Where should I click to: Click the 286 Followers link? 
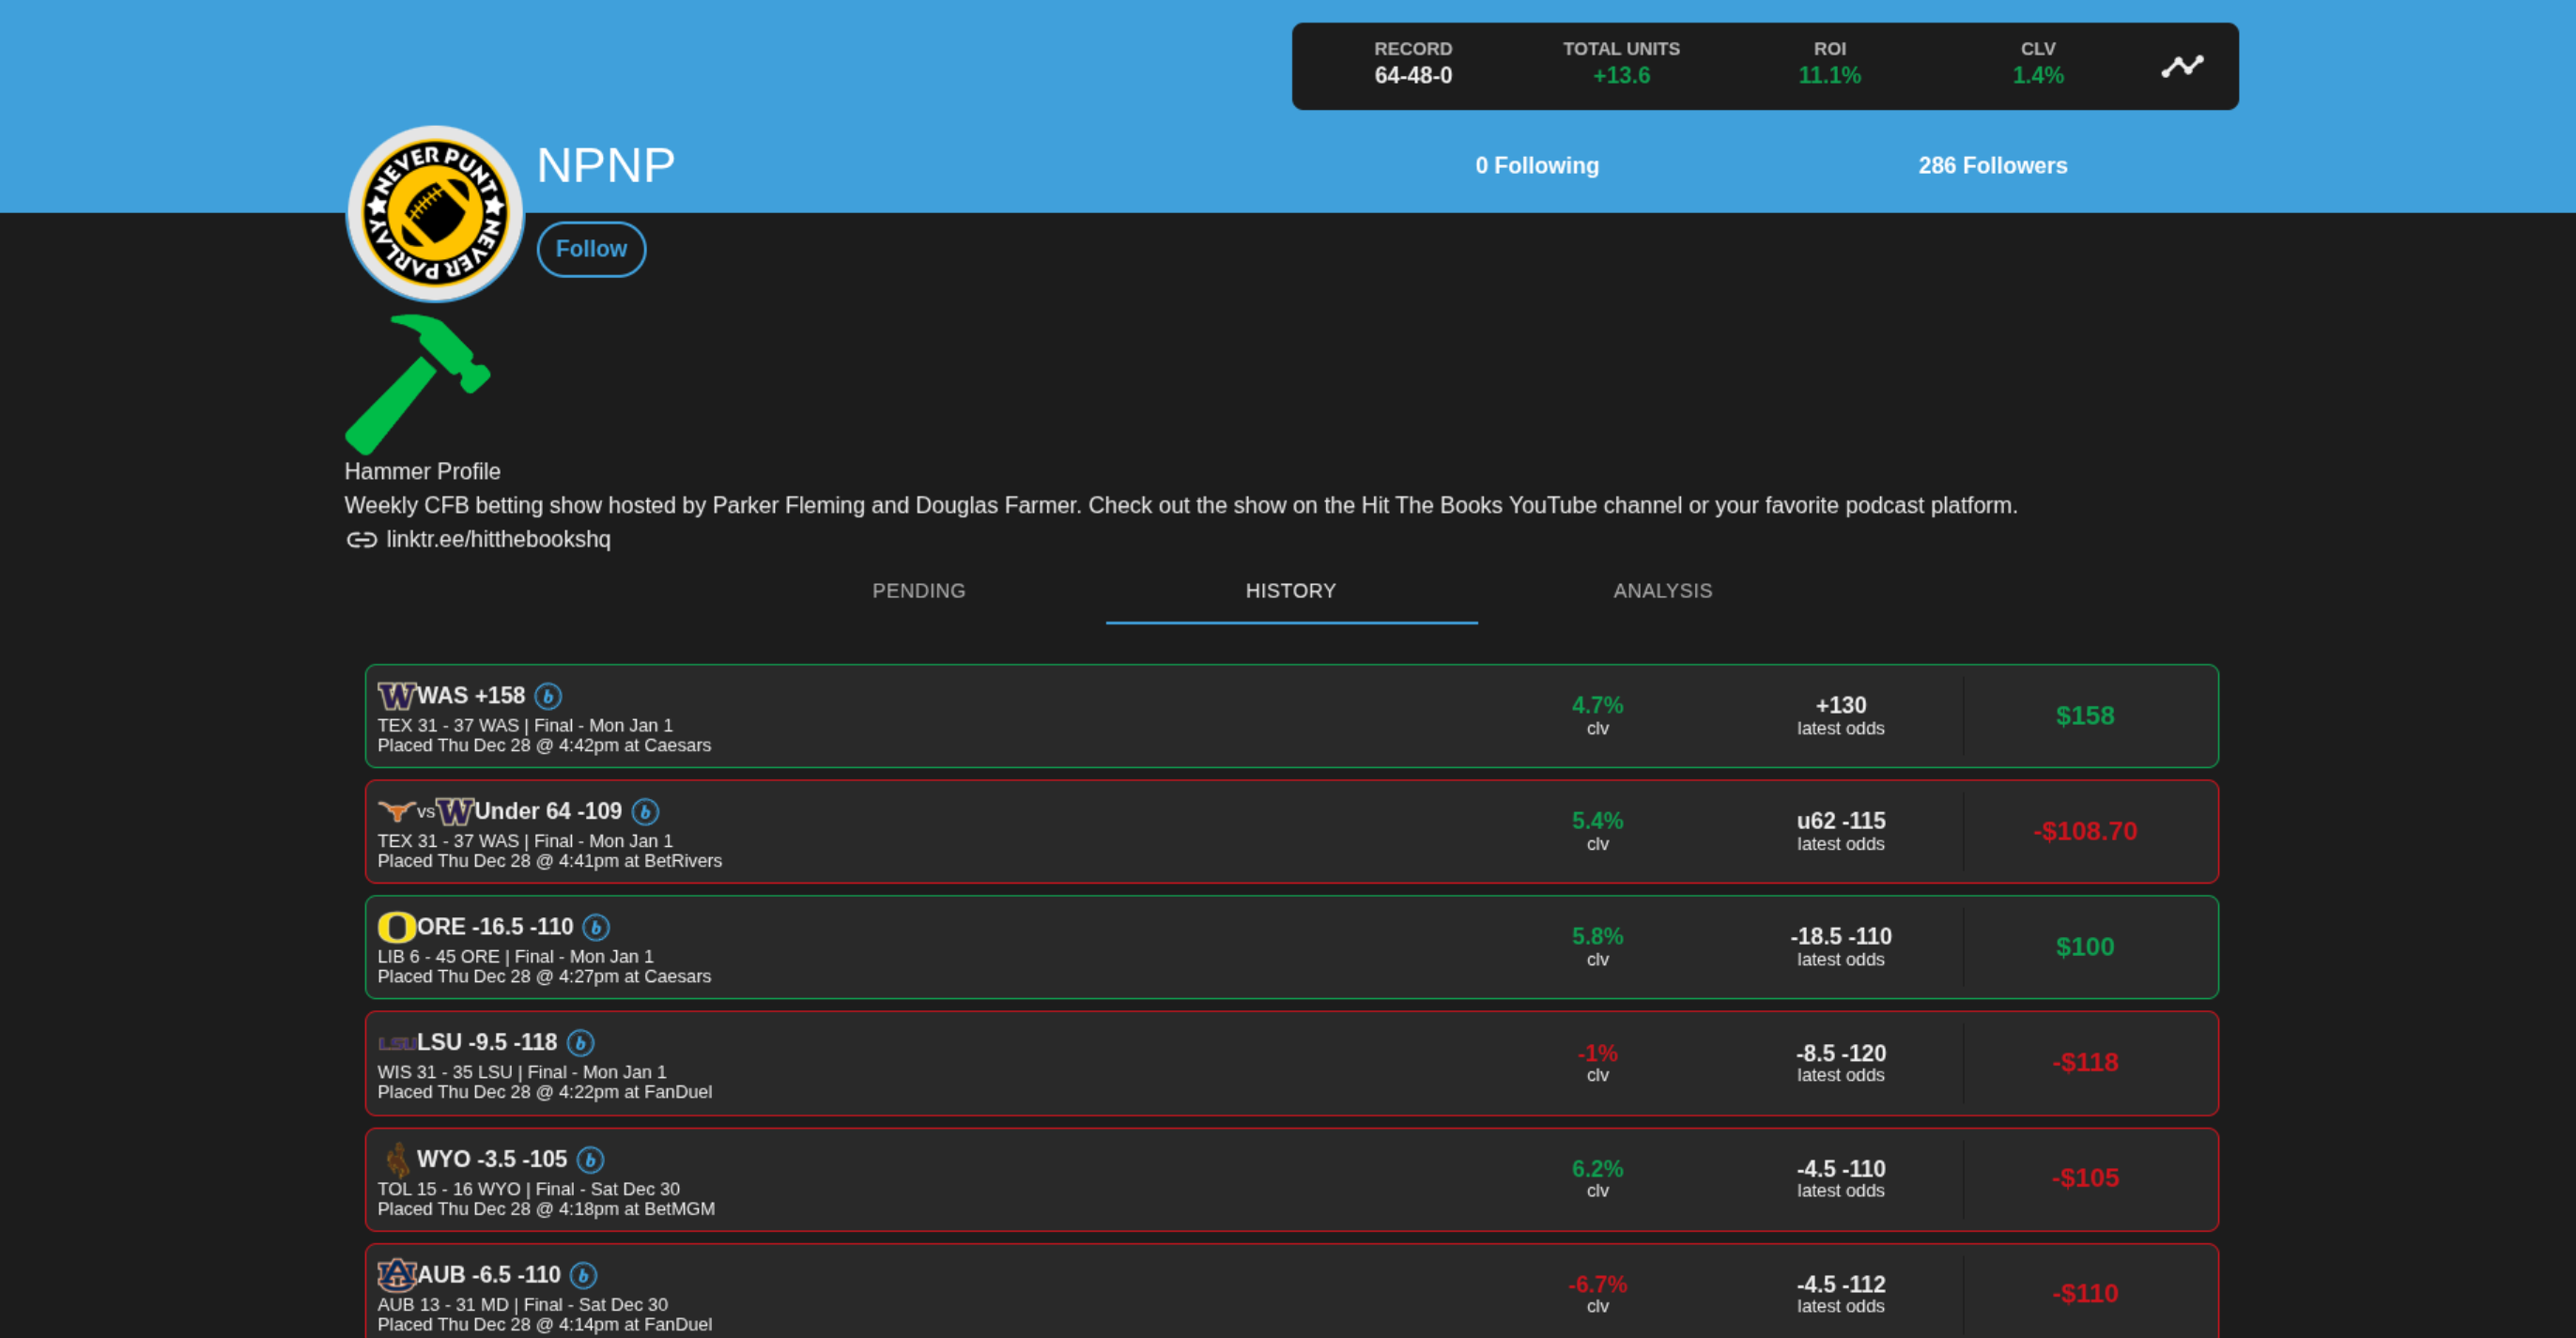click(x=1992, y=165)
